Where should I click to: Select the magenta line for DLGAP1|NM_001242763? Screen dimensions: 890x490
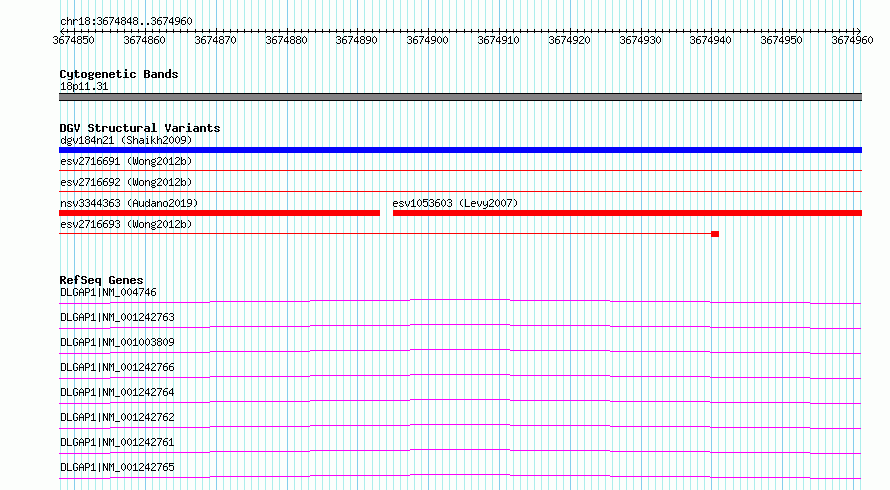[460, 326]
